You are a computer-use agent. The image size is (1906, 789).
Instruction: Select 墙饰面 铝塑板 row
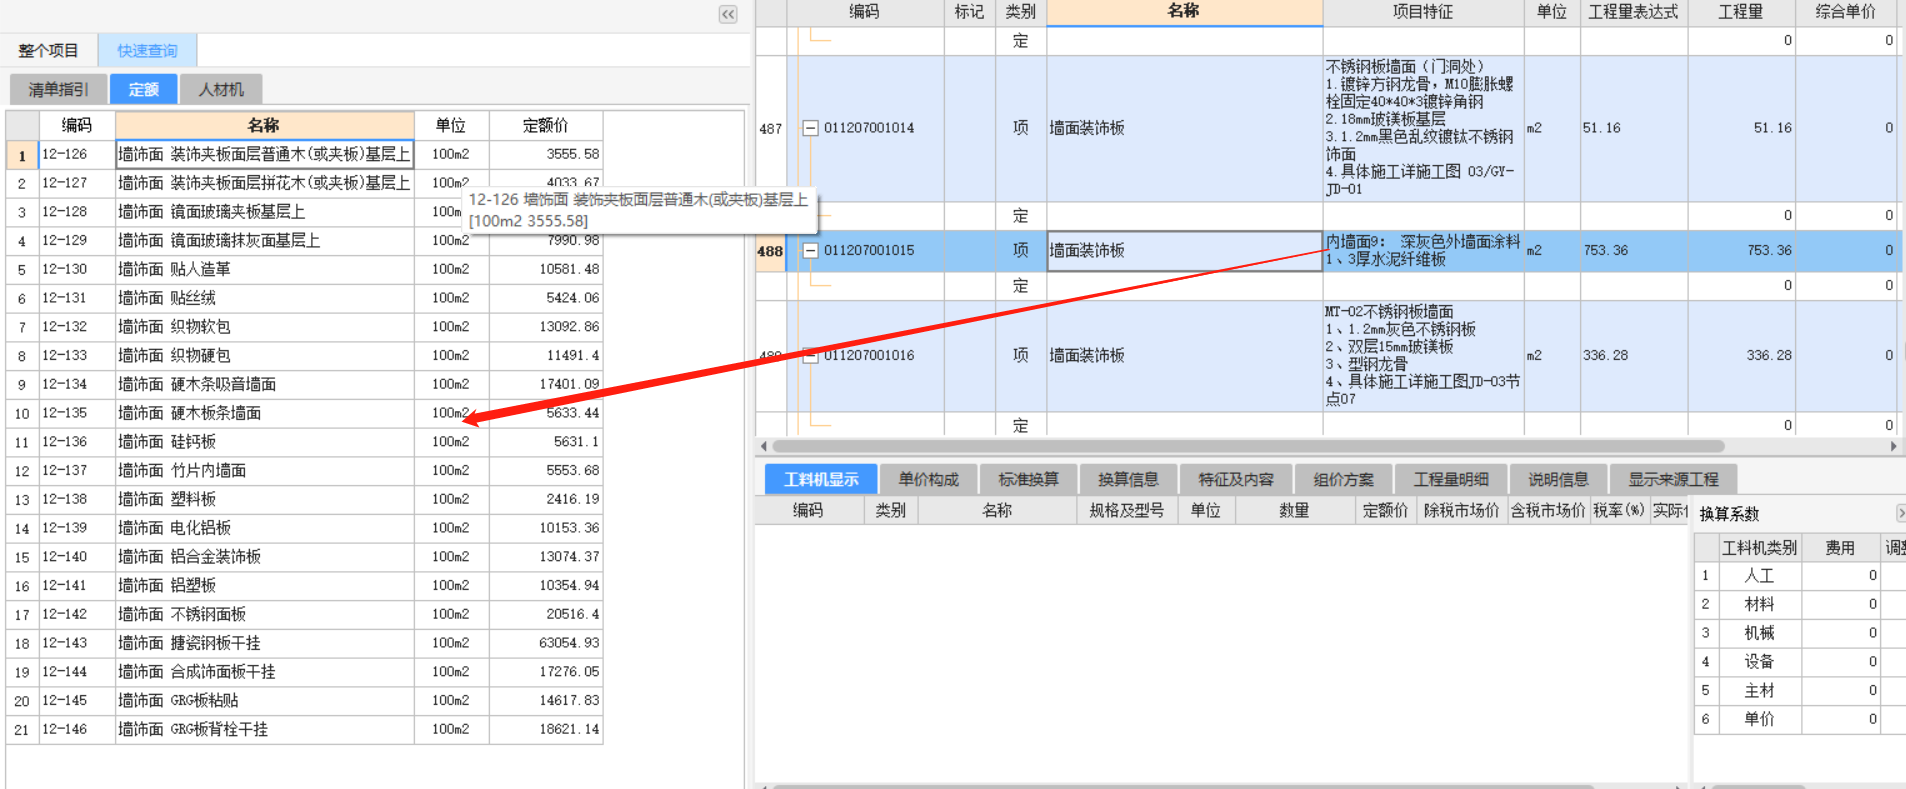point(304,585)
